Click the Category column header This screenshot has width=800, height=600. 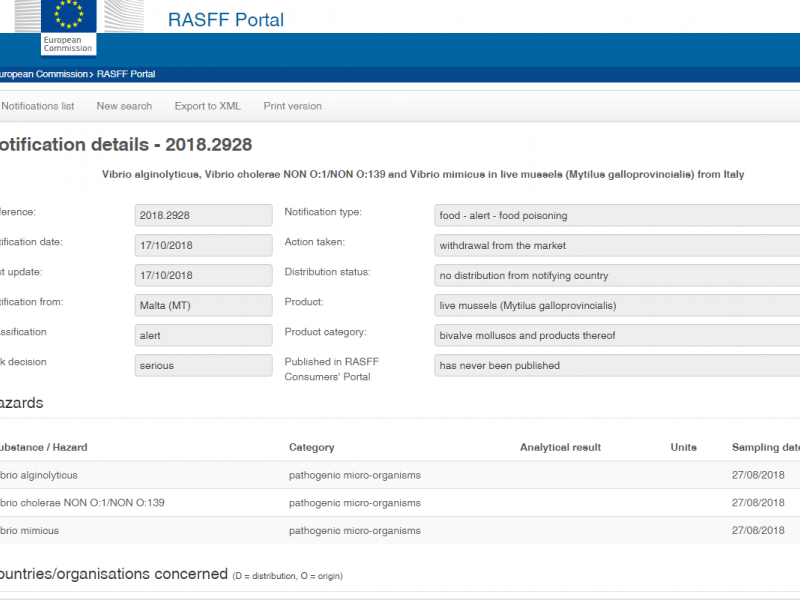[312, 447]
